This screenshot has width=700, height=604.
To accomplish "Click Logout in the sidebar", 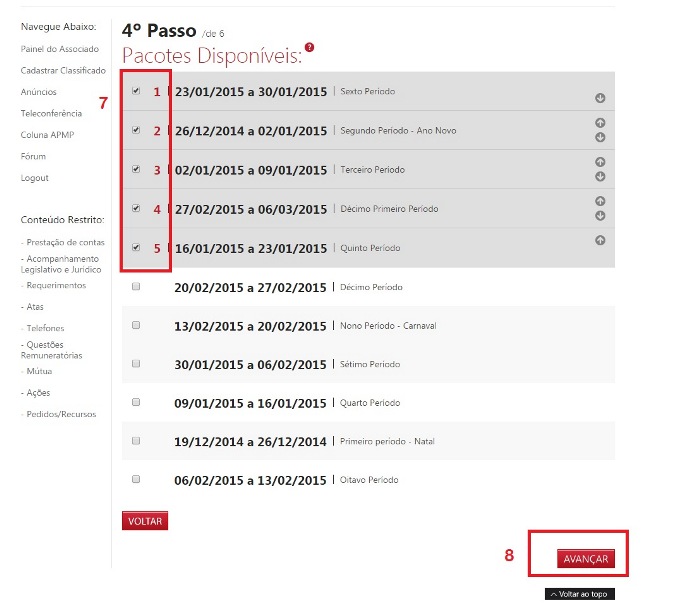I will pyautogui.click(x=34, y=178).
